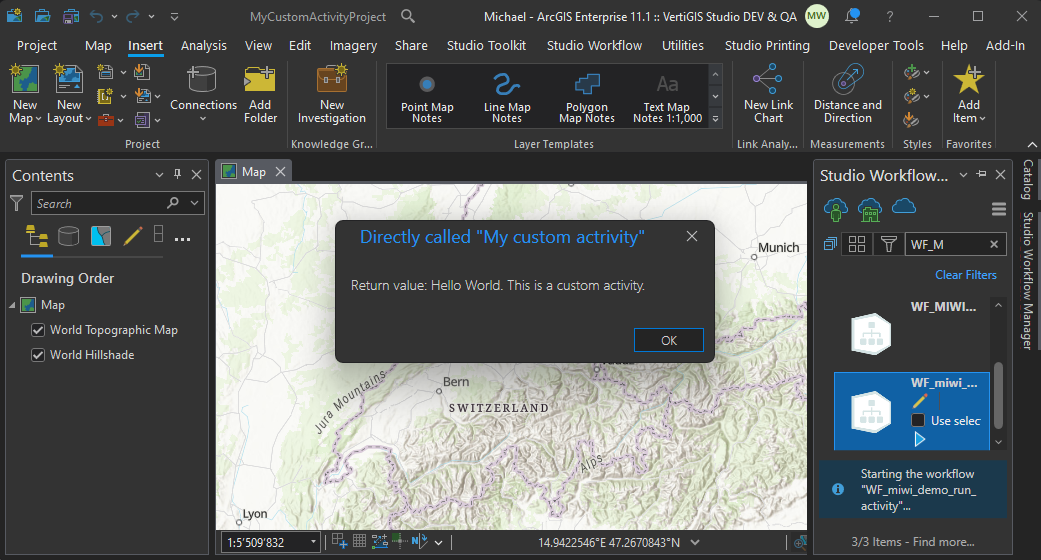Open the Studio Workflow ribbon tab
This screenshot has height=560, width=1041.
(594, 45)
